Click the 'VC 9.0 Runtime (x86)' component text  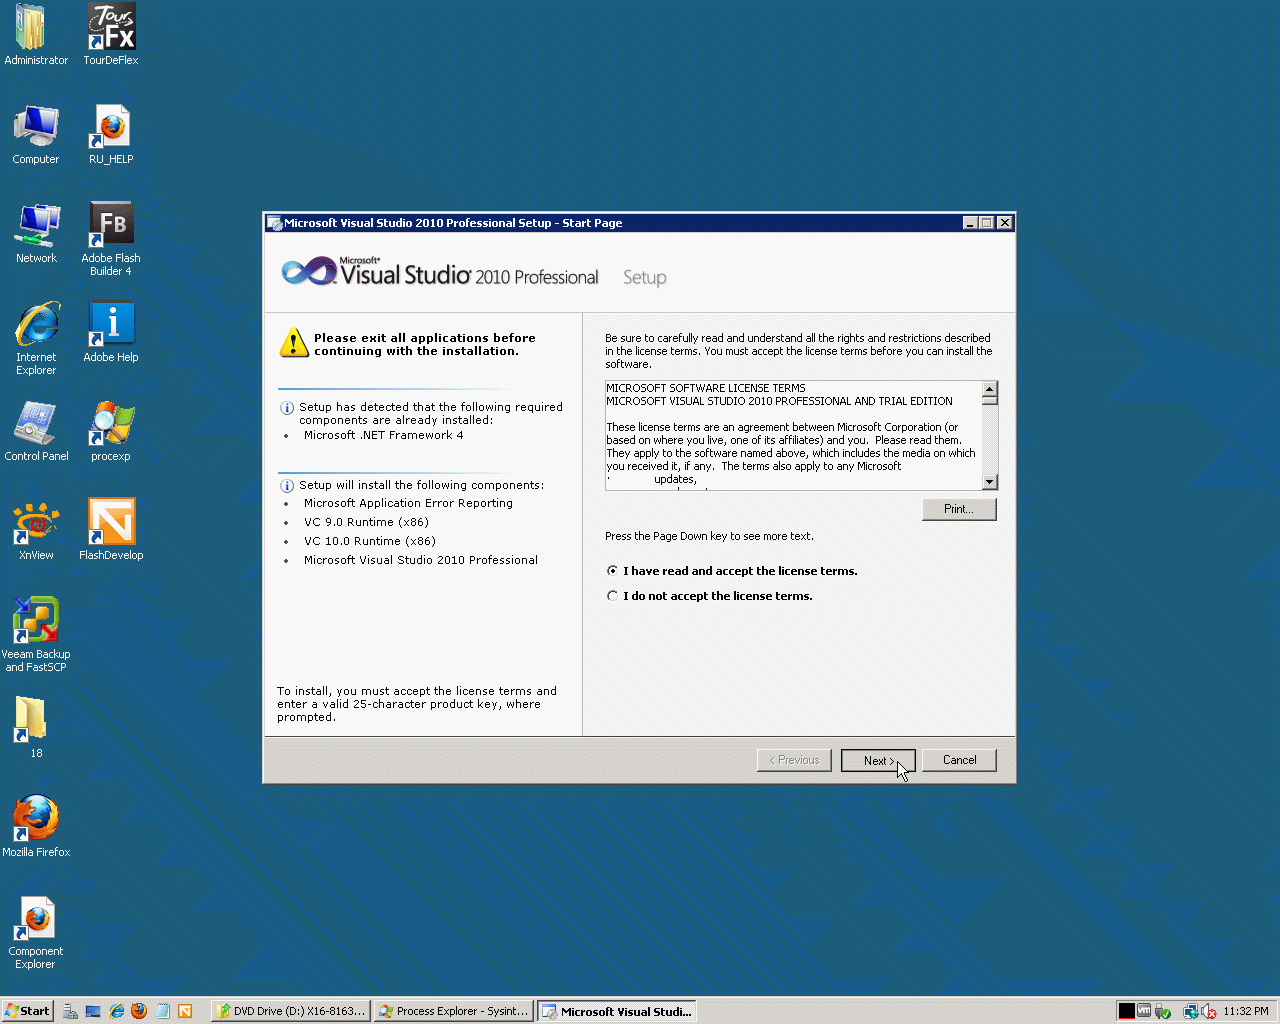point(366,522)
